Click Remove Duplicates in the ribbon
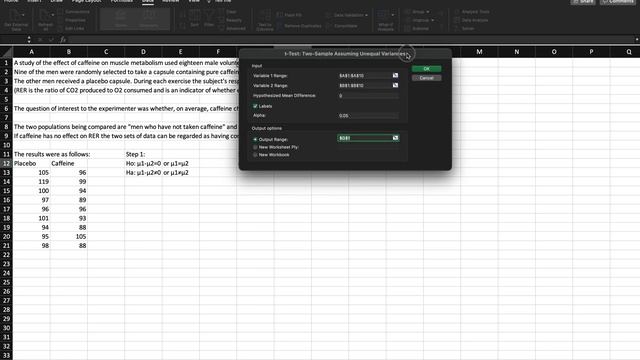640x360 pixels. (x=299, y=26)
